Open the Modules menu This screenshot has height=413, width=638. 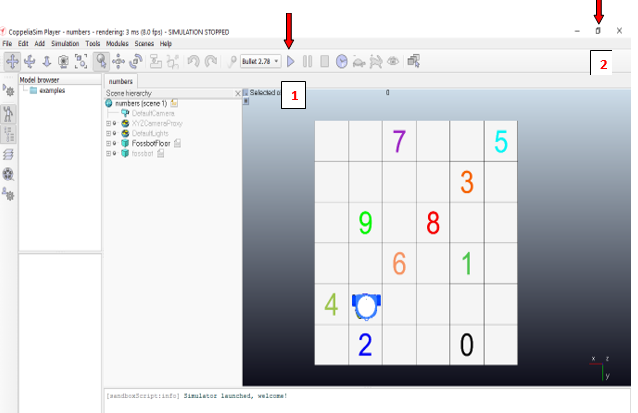coord(117,44)
